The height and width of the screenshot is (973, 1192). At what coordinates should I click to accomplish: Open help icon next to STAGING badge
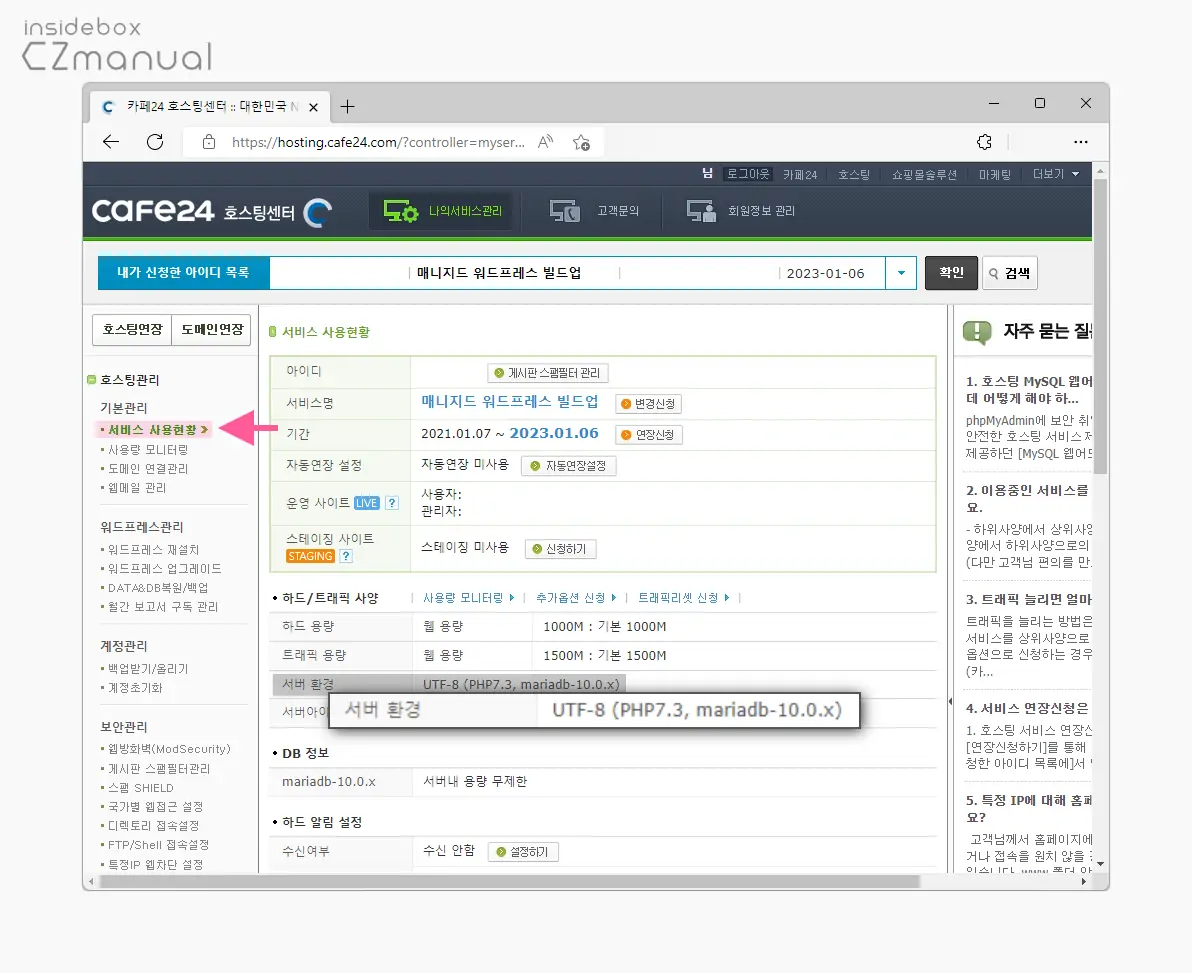tap(345, 556)
